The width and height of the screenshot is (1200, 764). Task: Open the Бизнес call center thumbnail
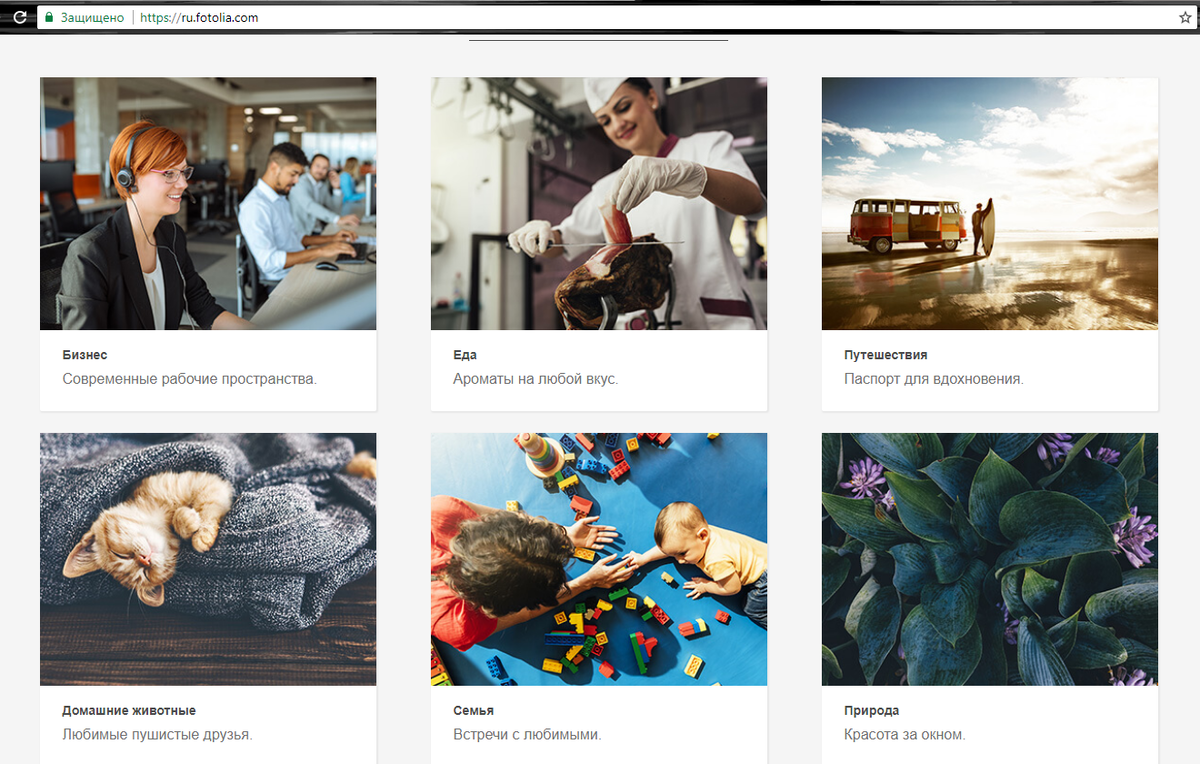(208, 204)
